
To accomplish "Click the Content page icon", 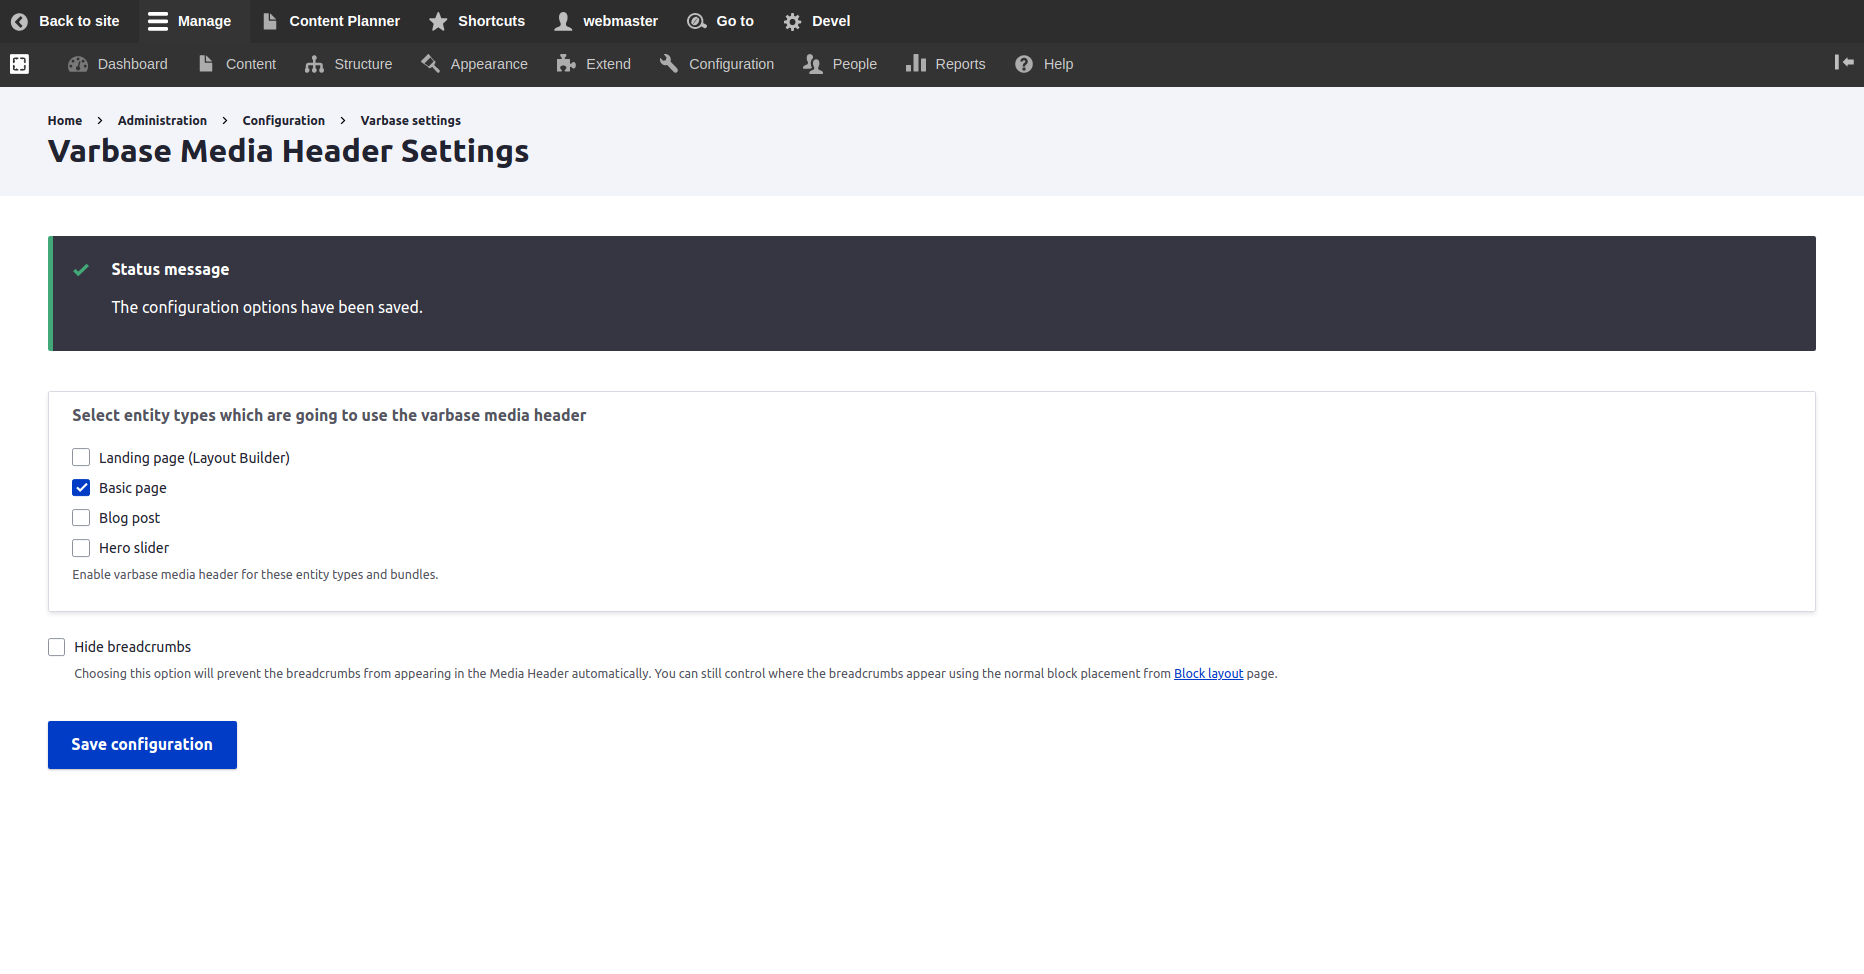I will point(206,64).
